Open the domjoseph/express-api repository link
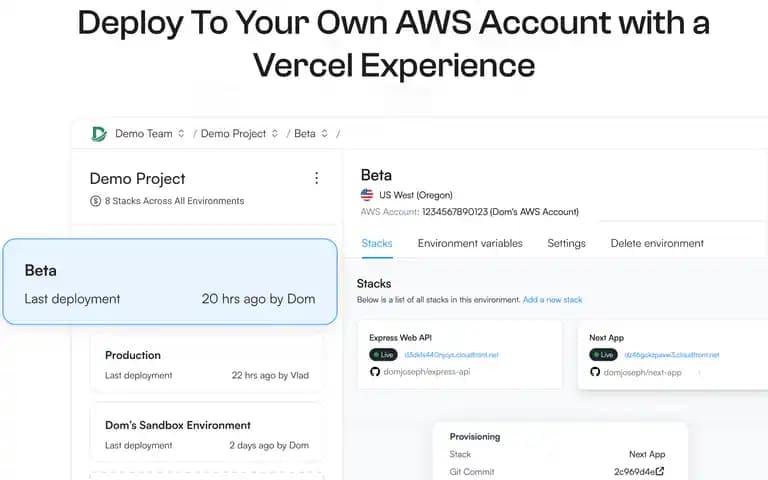768x480 pixels. pyautogui.click(x=427, y=372)
